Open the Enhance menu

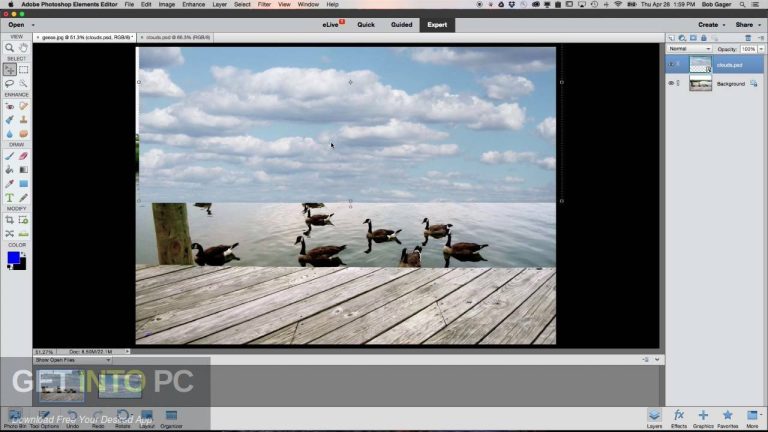click(193, 4)
